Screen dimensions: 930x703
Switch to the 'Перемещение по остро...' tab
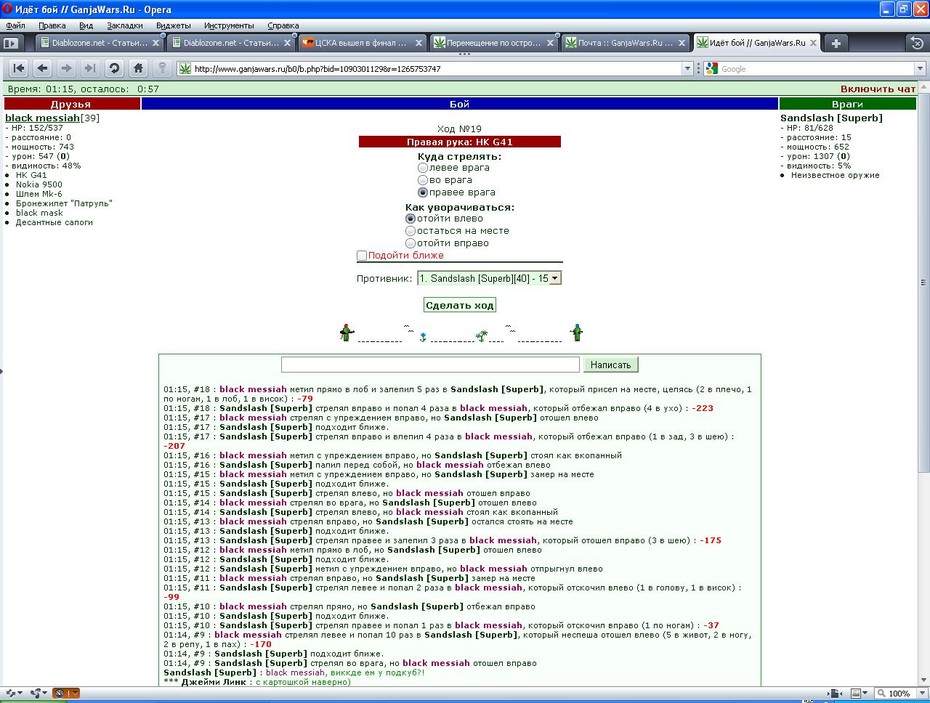tap(493, 43)
